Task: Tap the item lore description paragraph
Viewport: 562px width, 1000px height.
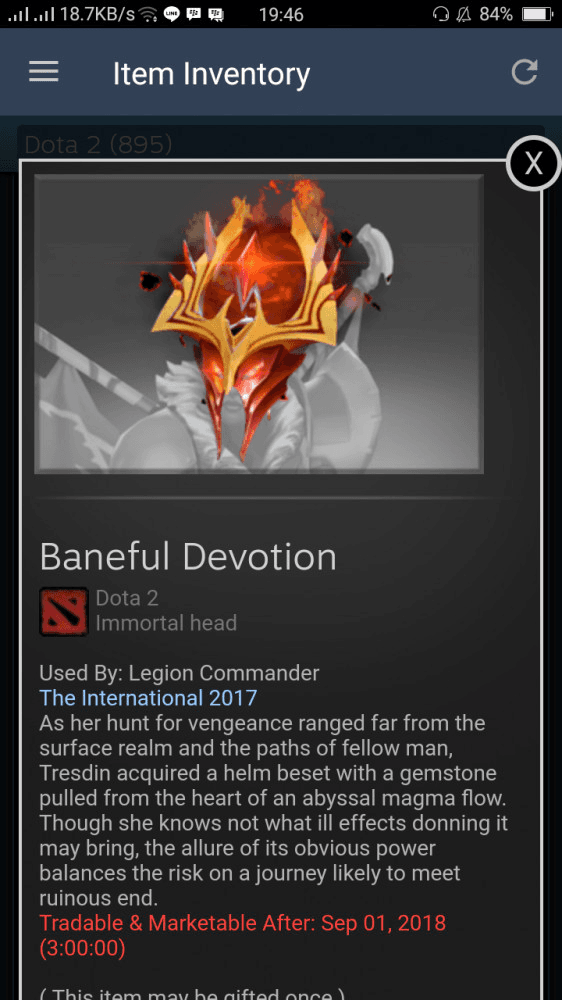Action: coord(274,810)
